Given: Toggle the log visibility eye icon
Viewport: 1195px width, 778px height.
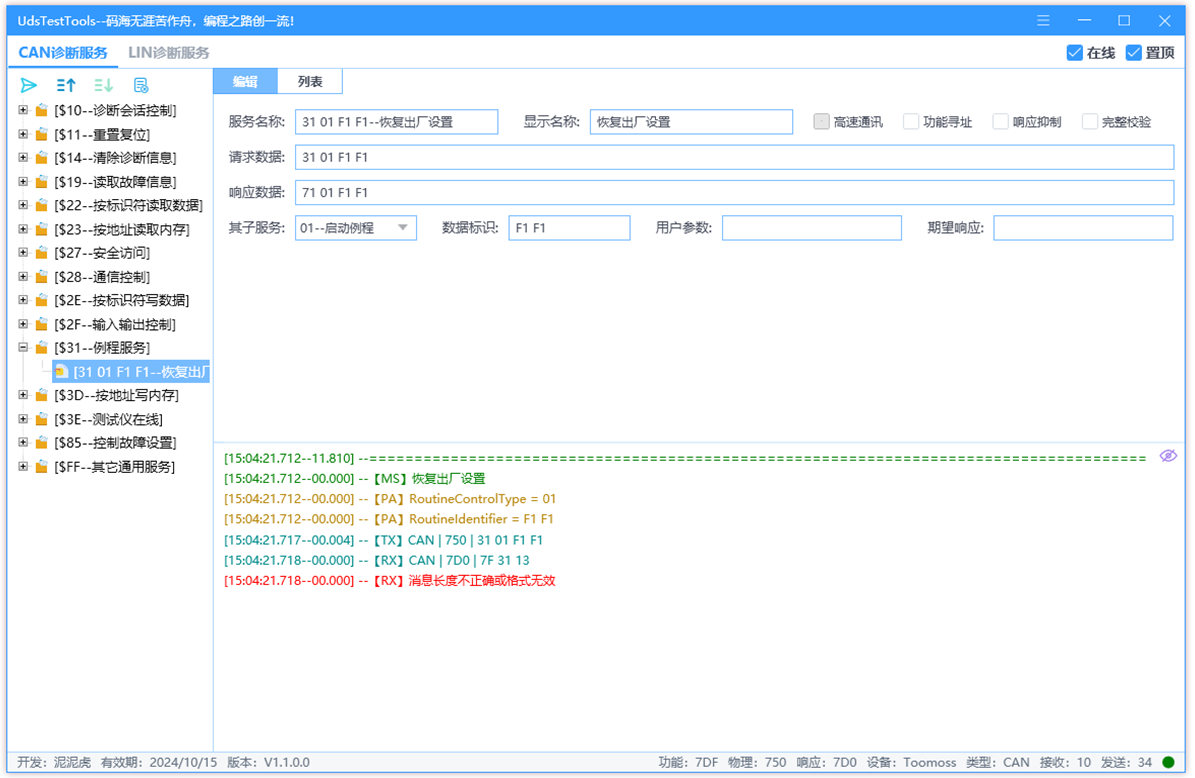Looking at the screenshot, I should click(1168, 456).
